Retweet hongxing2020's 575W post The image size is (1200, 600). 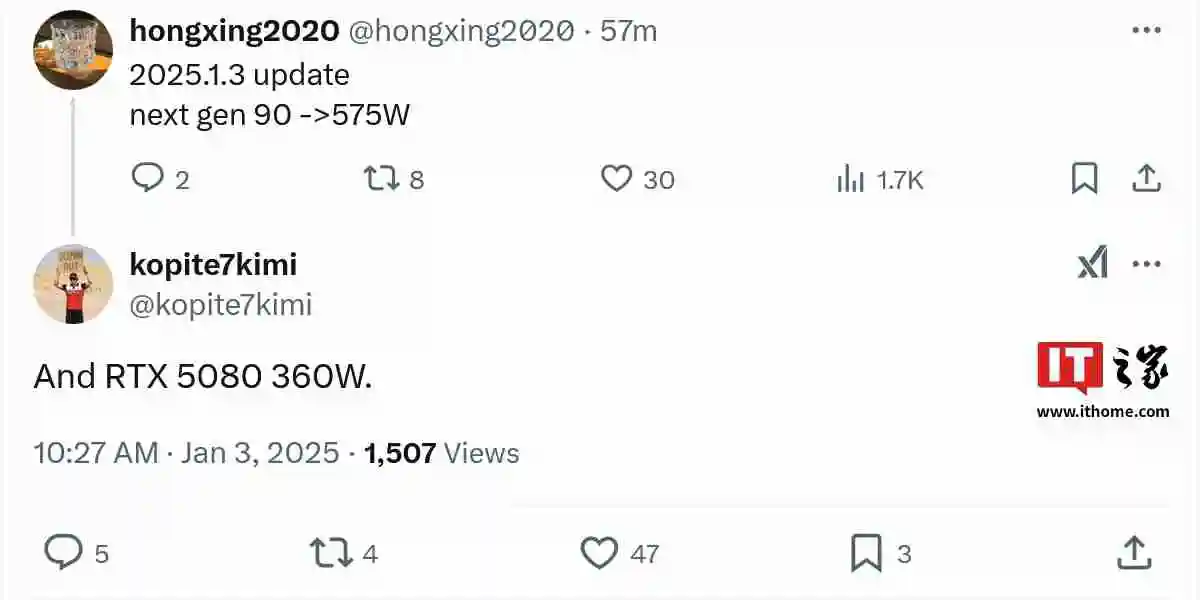pos(379,179)
